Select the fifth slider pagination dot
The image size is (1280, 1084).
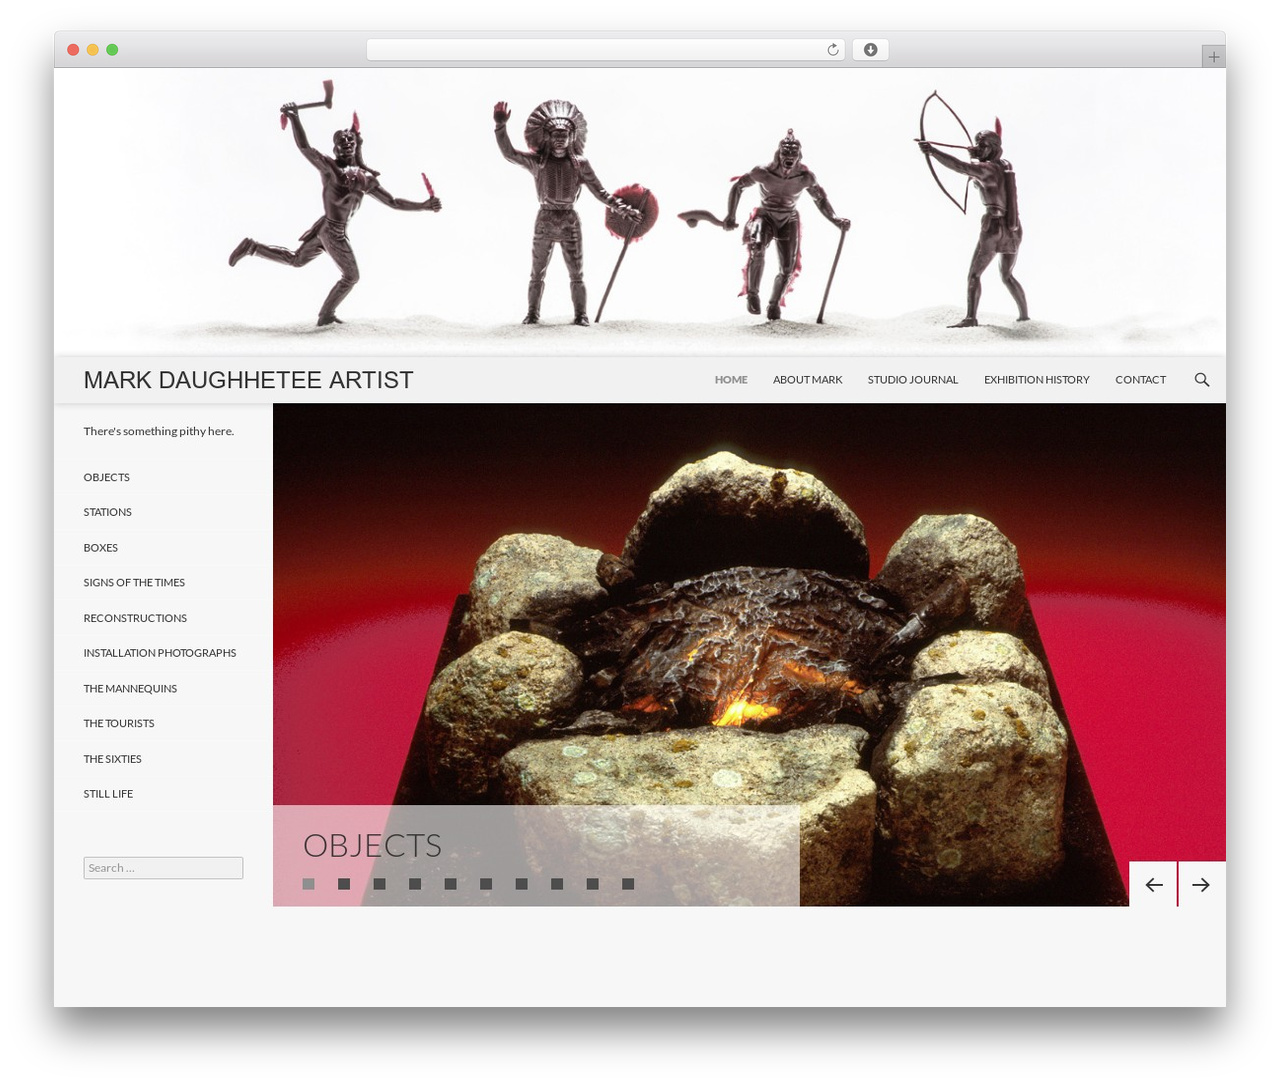(451, 884)
